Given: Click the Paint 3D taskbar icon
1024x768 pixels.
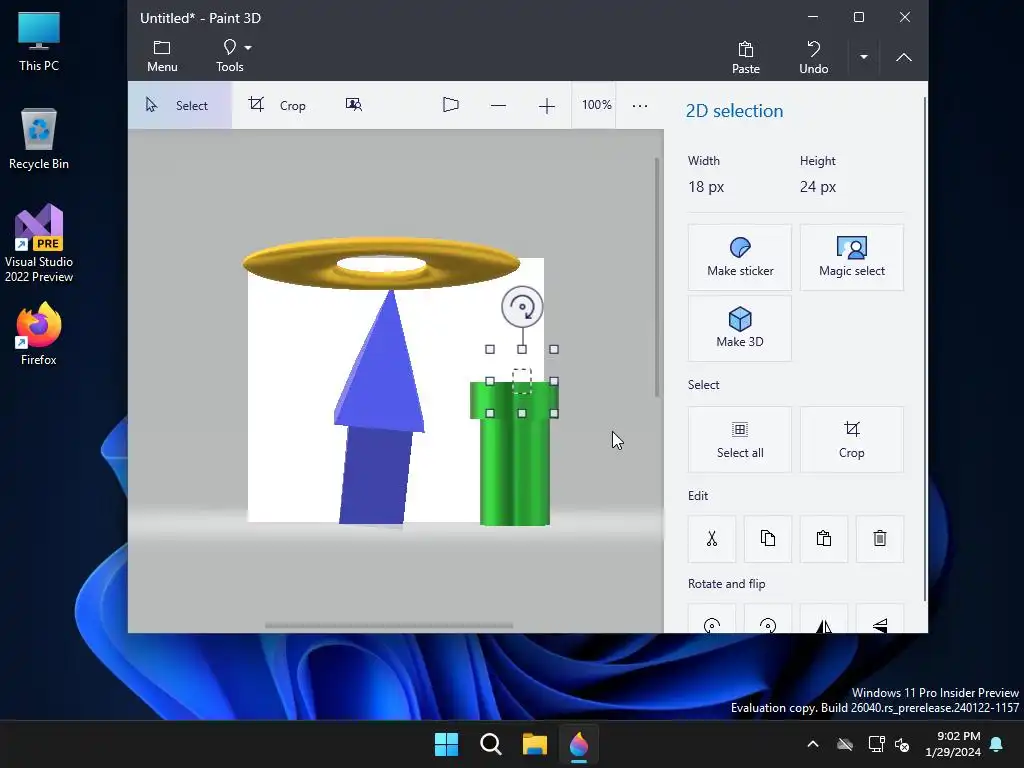Looking at the screenshot, I should click(x=579, y=744).
